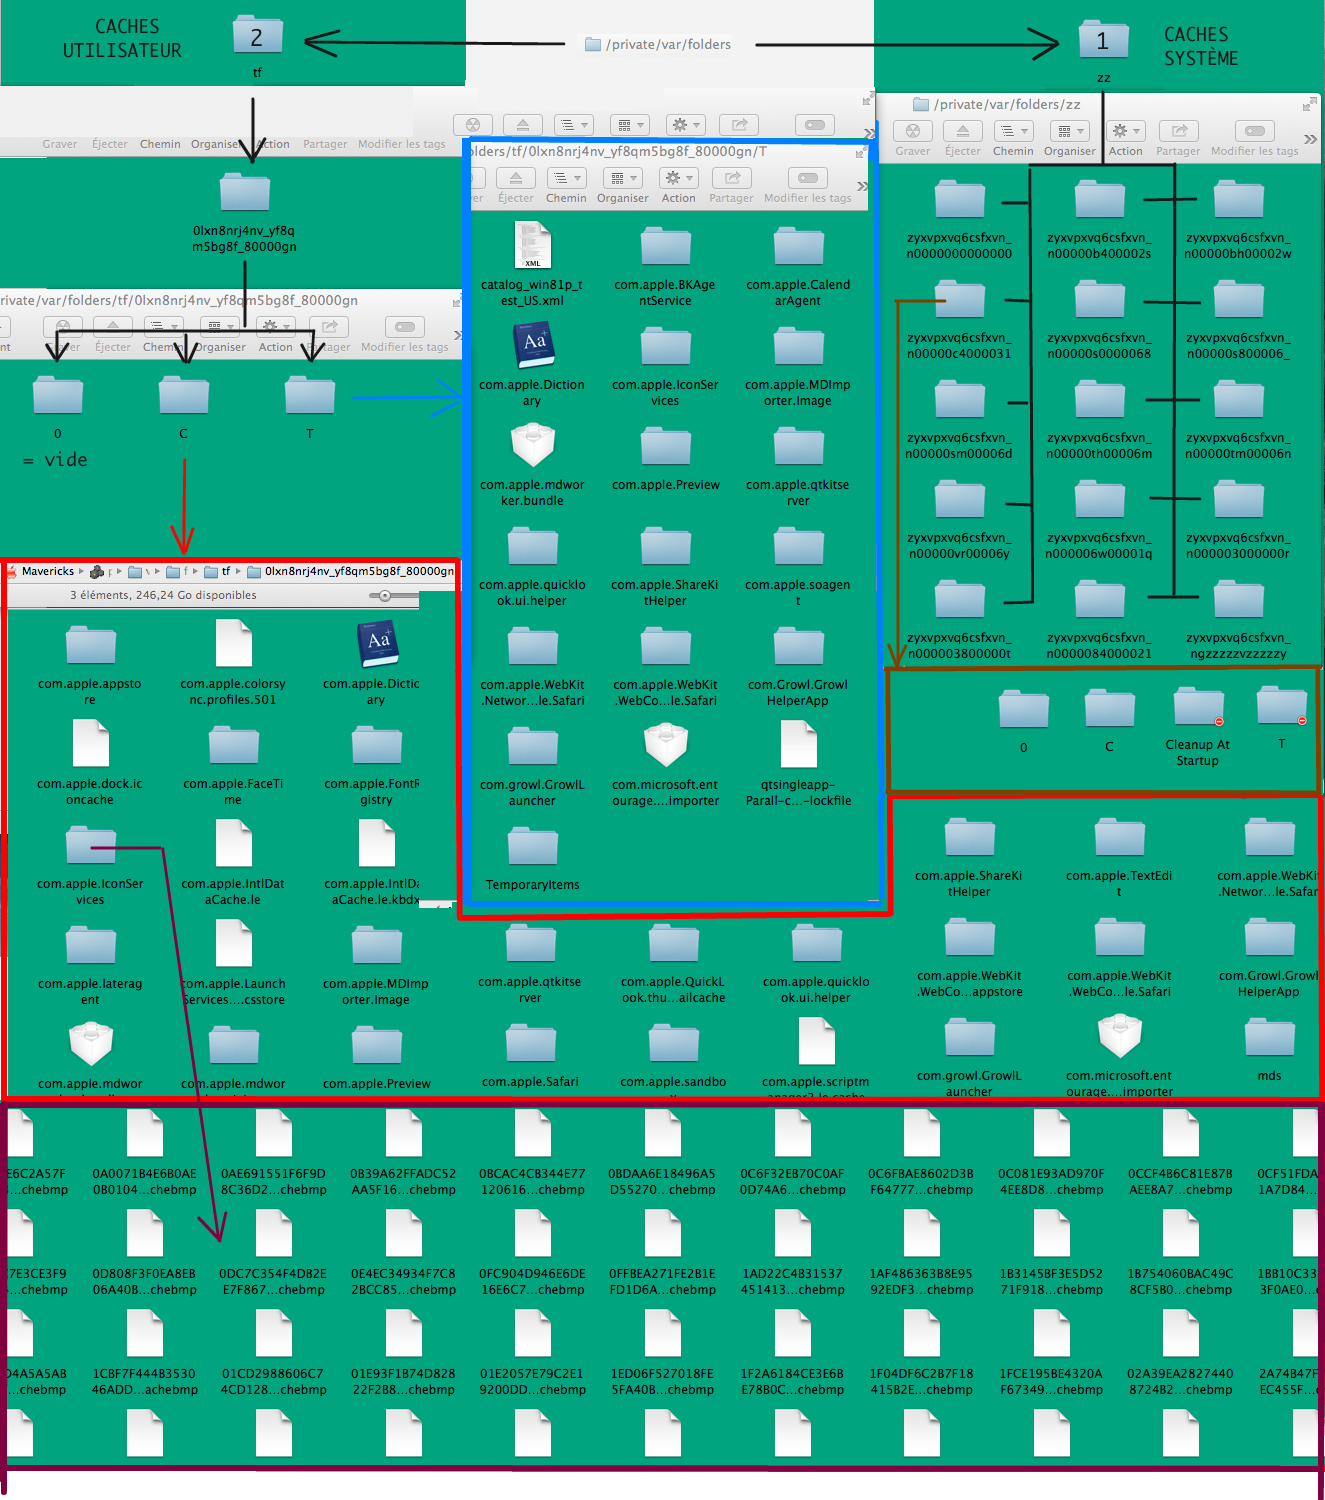This screenshot has height=1500, width=1325.
Task: Open Chemin dropdown in folders/zz window
Action: click(x=1013, y=131)
